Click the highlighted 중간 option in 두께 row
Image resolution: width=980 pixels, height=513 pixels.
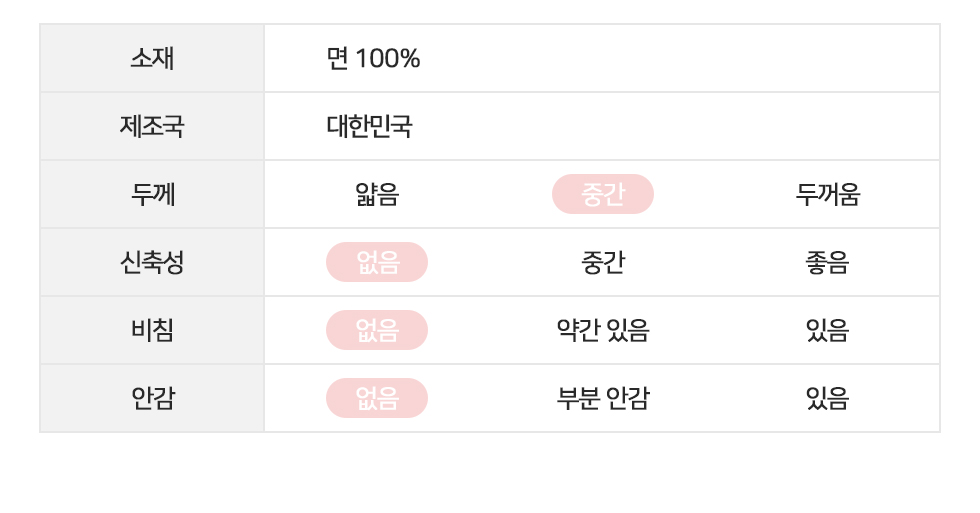[602, 194]
